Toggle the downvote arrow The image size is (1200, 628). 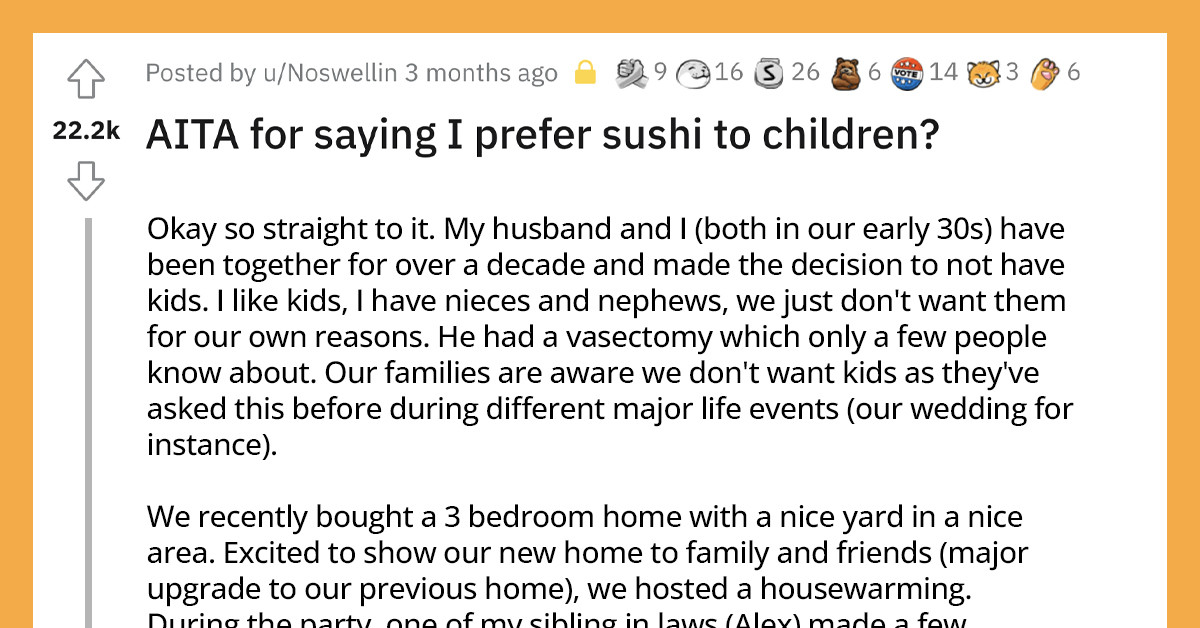click(x=86, y=181)
